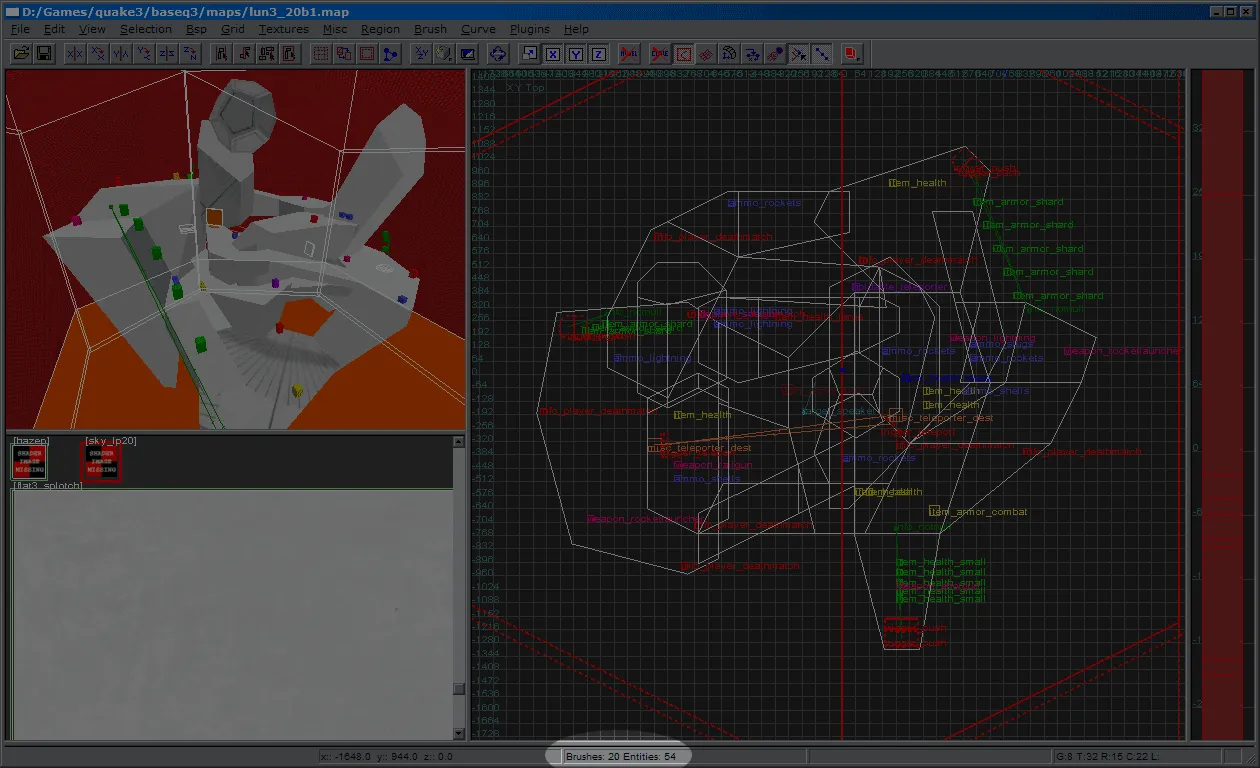Click the free rotation toolbar icon

click(499, 53)
